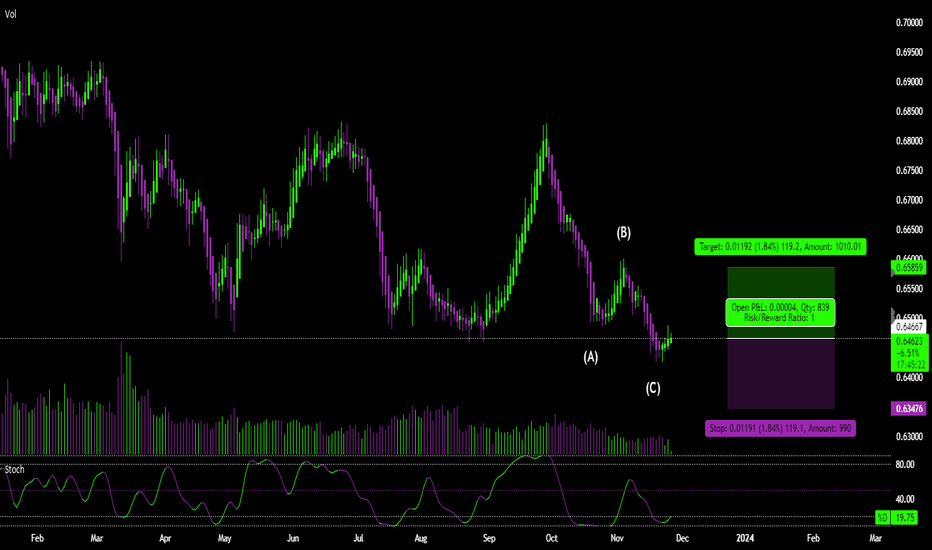This screenshot has width=932, height=550.
Task: Click the Sep label on the time axis
Action: [489, 538]
